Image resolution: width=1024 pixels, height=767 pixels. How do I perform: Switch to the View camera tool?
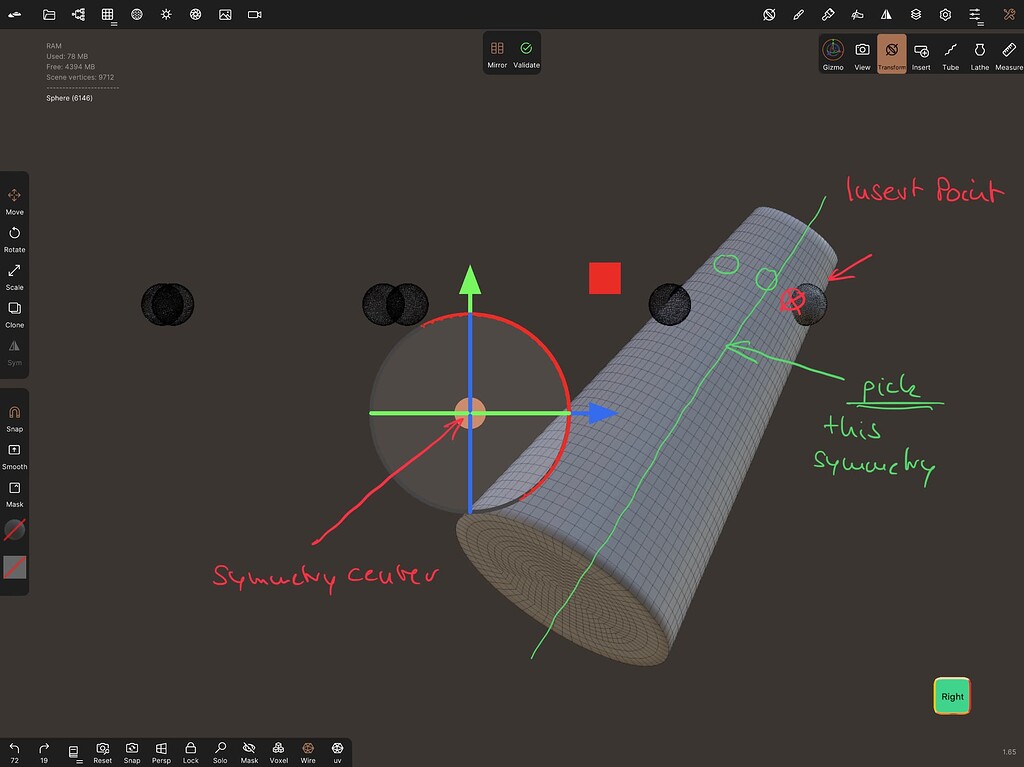point(861,54)
